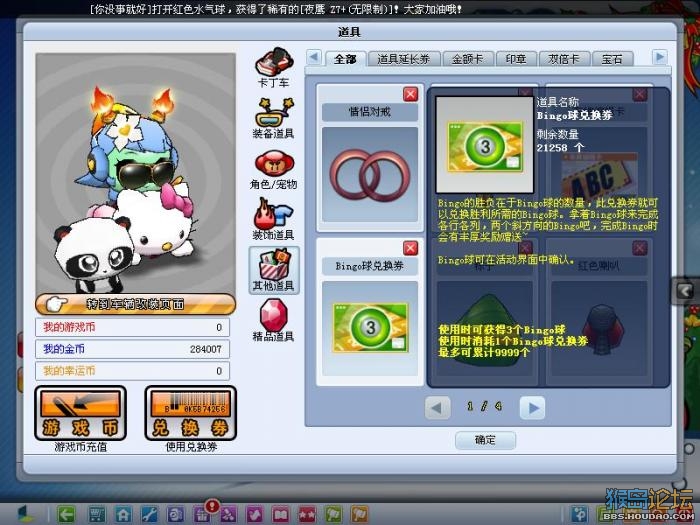Click the 我的幸运币 balance field
This screenshot has width=700, height=525.
tap(133, 371)
